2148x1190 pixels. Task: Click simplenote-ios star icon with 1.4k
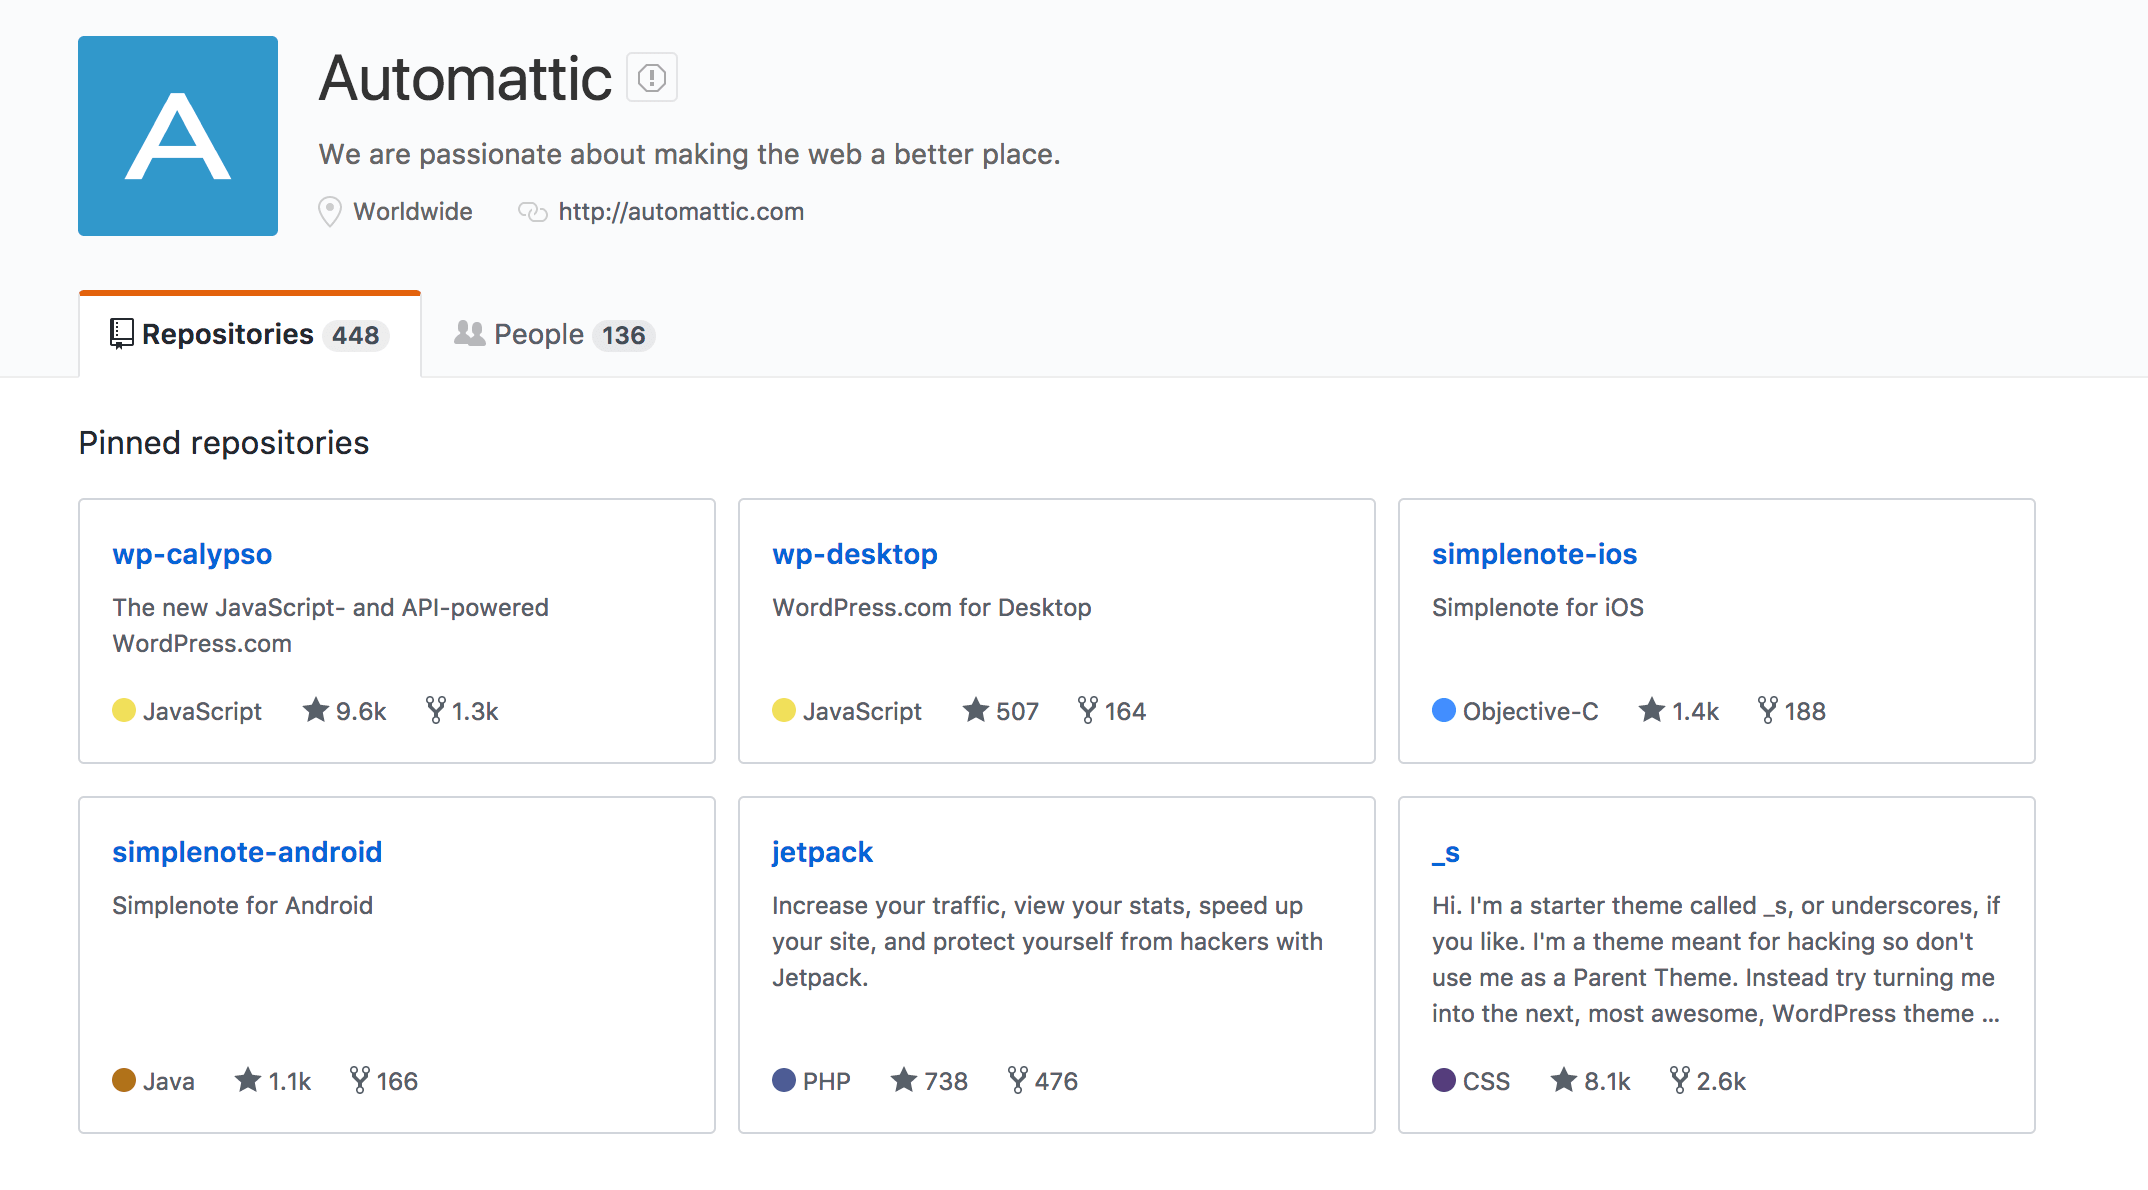point(1652,710)
